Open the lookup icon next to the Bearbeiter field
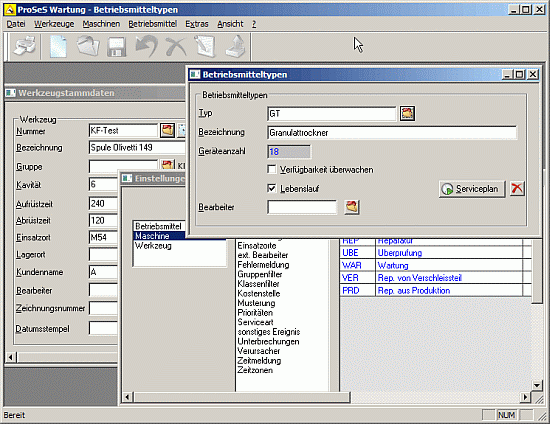550x424 pixels. pos(352,207)
